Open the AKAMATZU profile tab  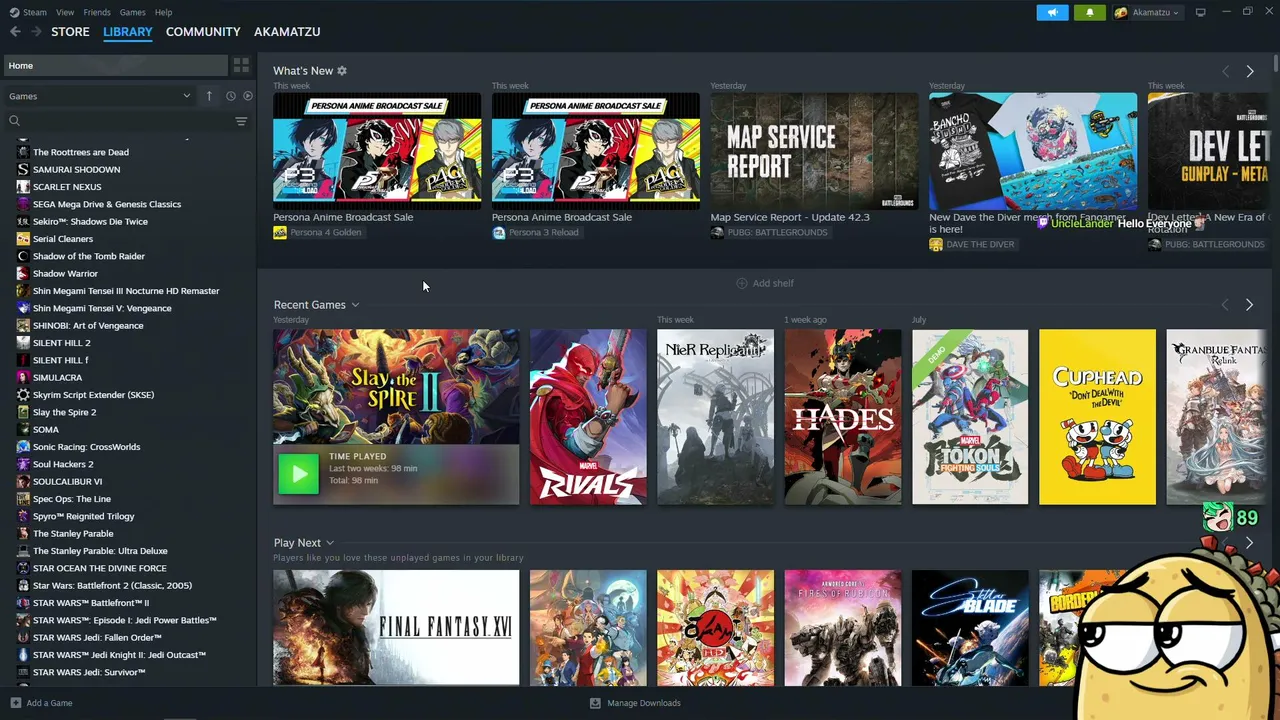tap(287, 32)
